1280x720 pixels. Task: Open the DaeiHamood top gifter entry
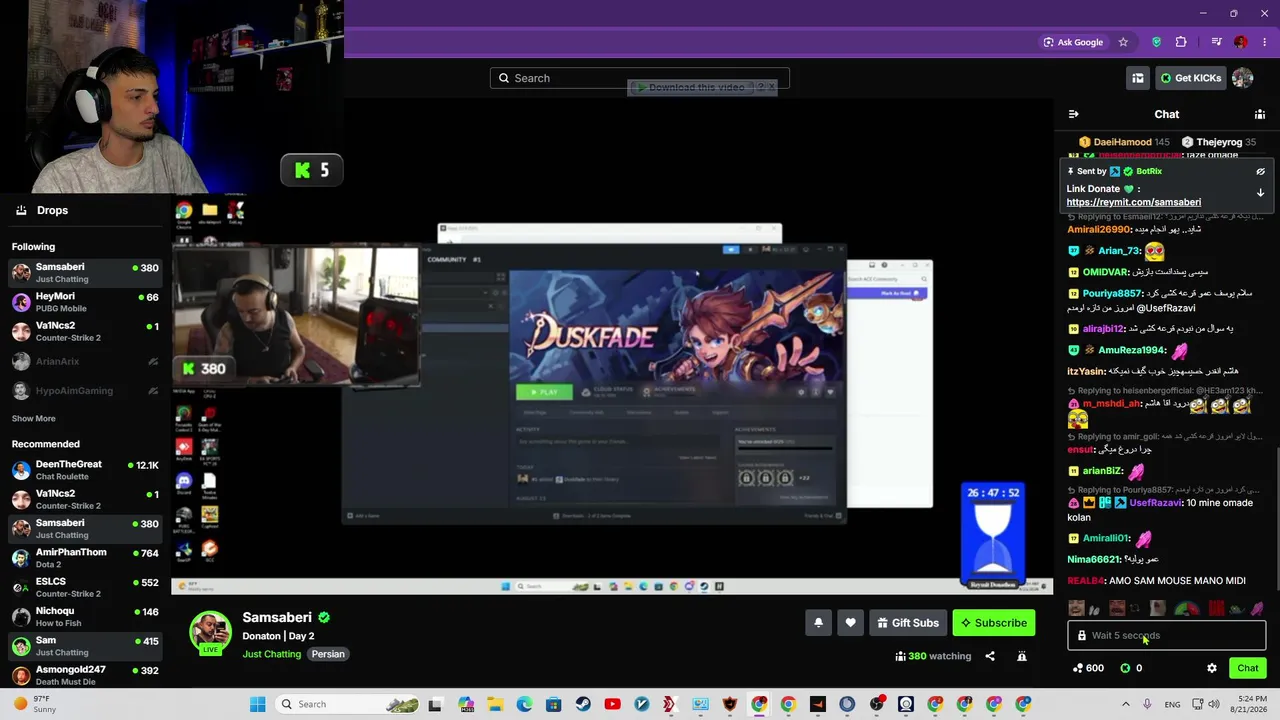1124,142
